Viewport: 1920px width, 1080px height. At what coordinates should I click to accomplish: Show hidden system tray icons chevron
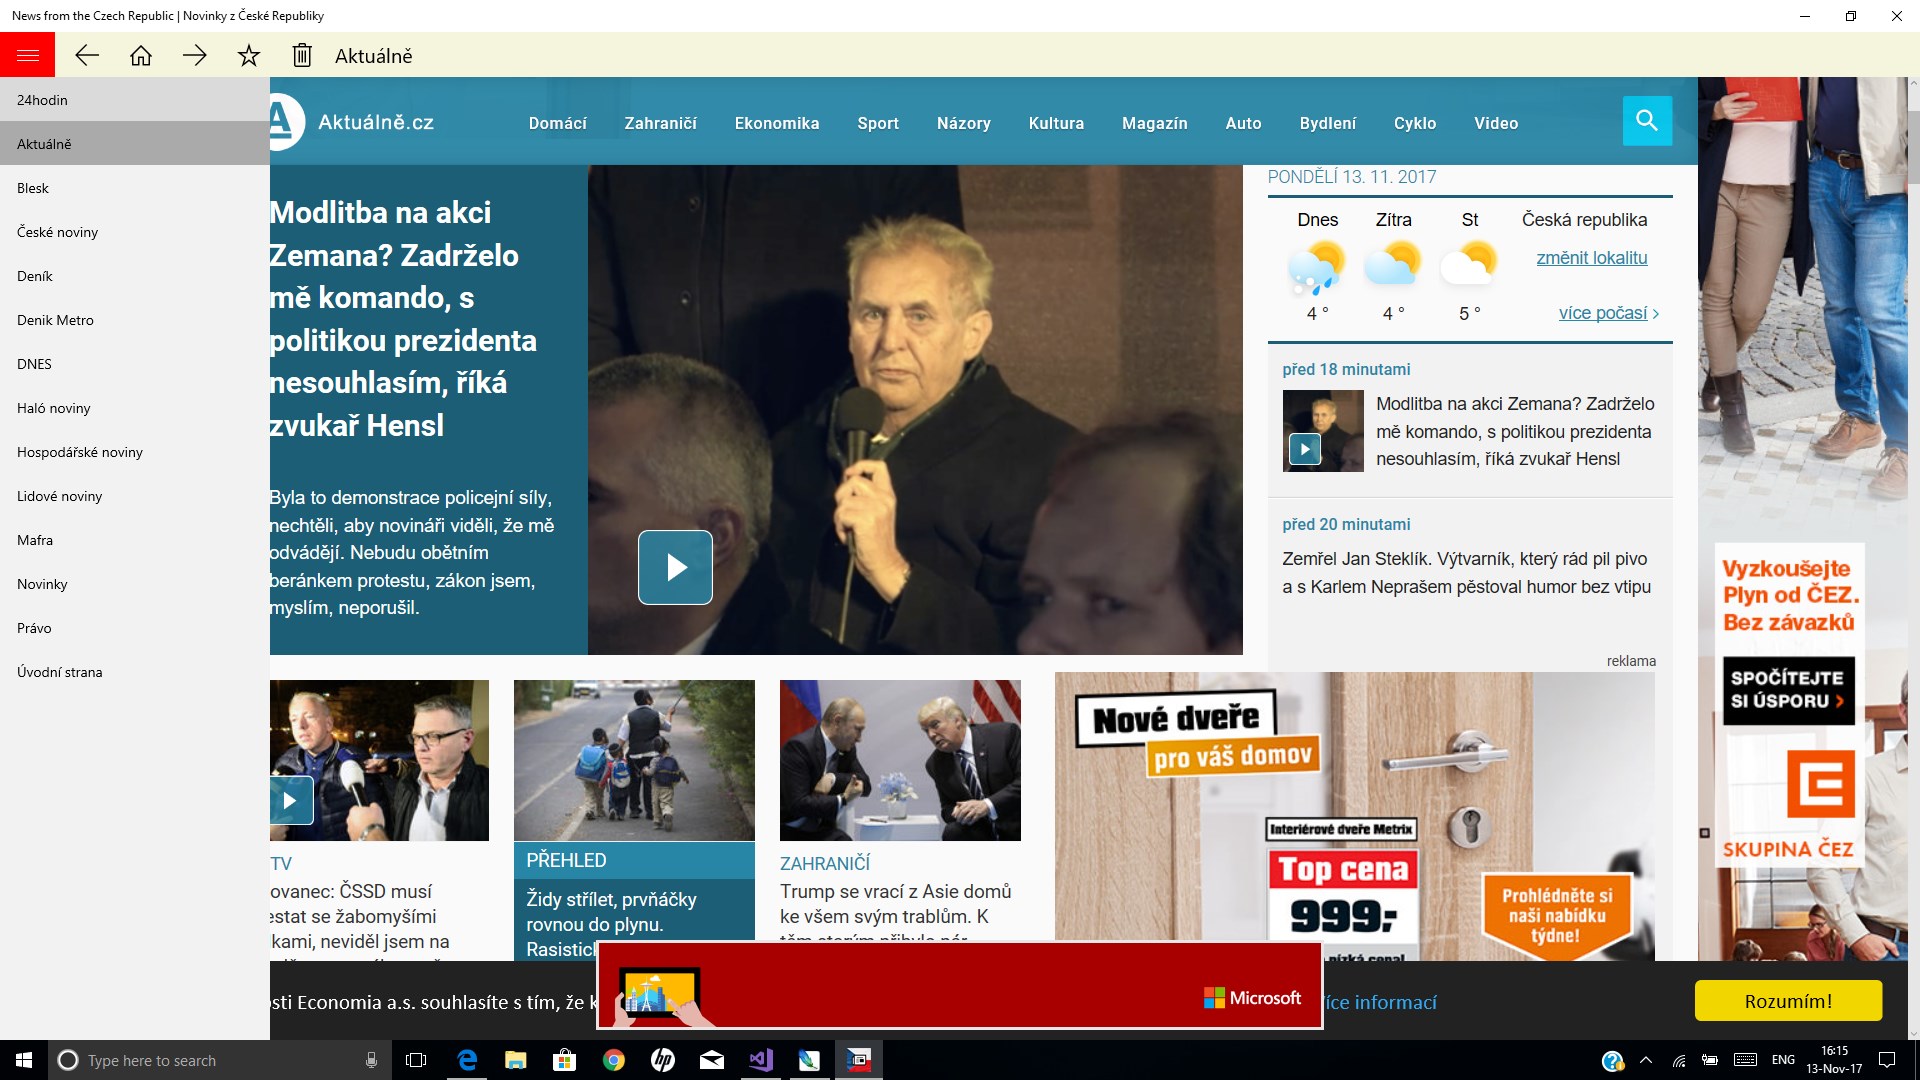[x=1646, y=1060]
